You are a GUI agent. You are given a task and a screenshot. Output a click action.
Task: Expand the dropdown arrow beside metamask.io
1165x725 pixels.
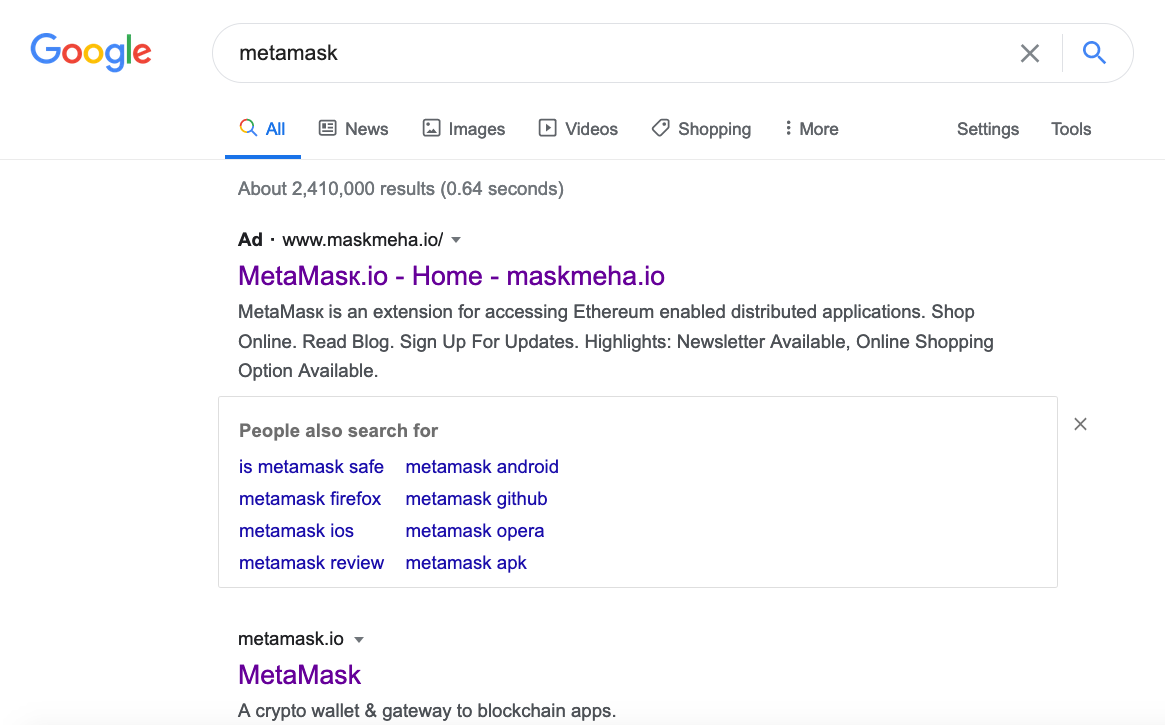point(359,640)
